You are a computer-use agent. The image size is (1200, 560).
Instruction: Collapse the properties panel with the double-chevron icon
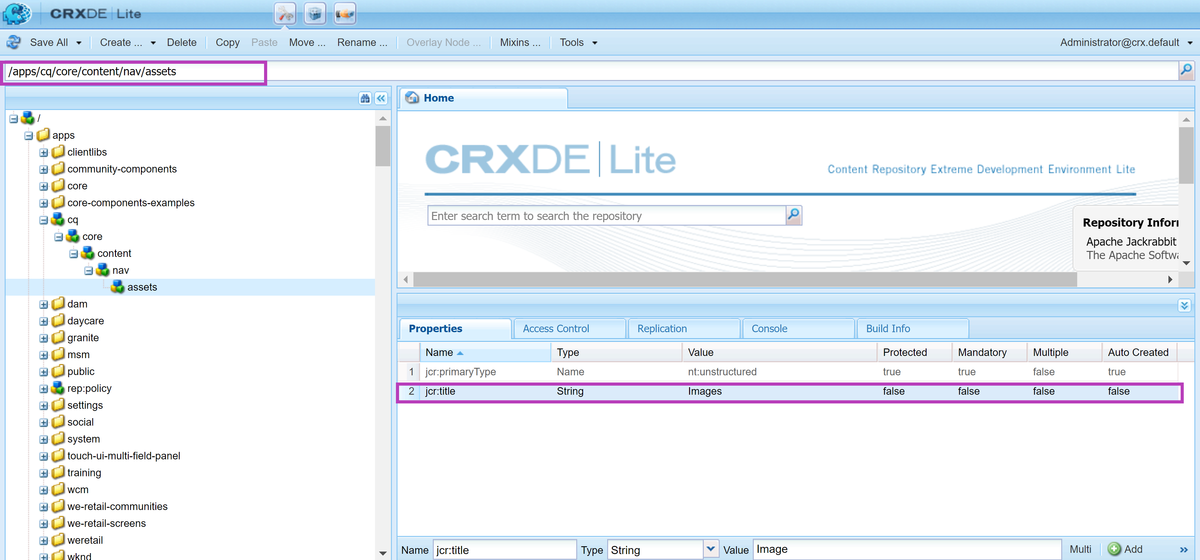(x=1185, y=306)
